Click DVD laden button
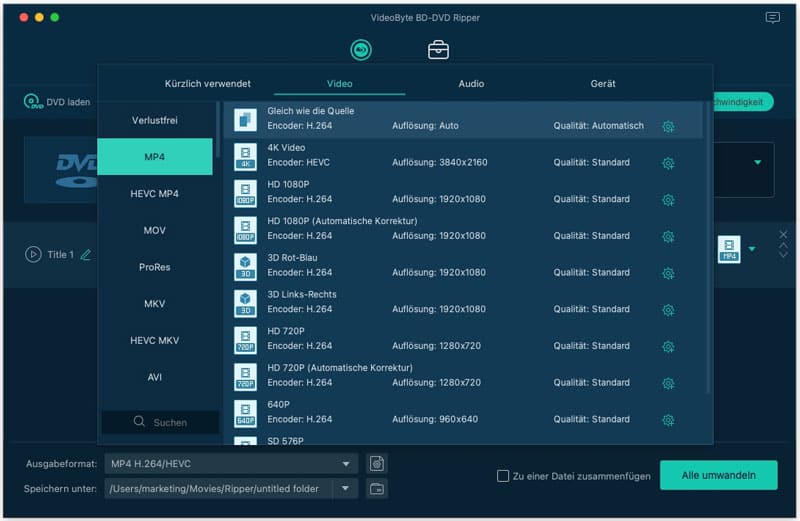The height and width of the screenshot is (521, 800). point(58,102)
